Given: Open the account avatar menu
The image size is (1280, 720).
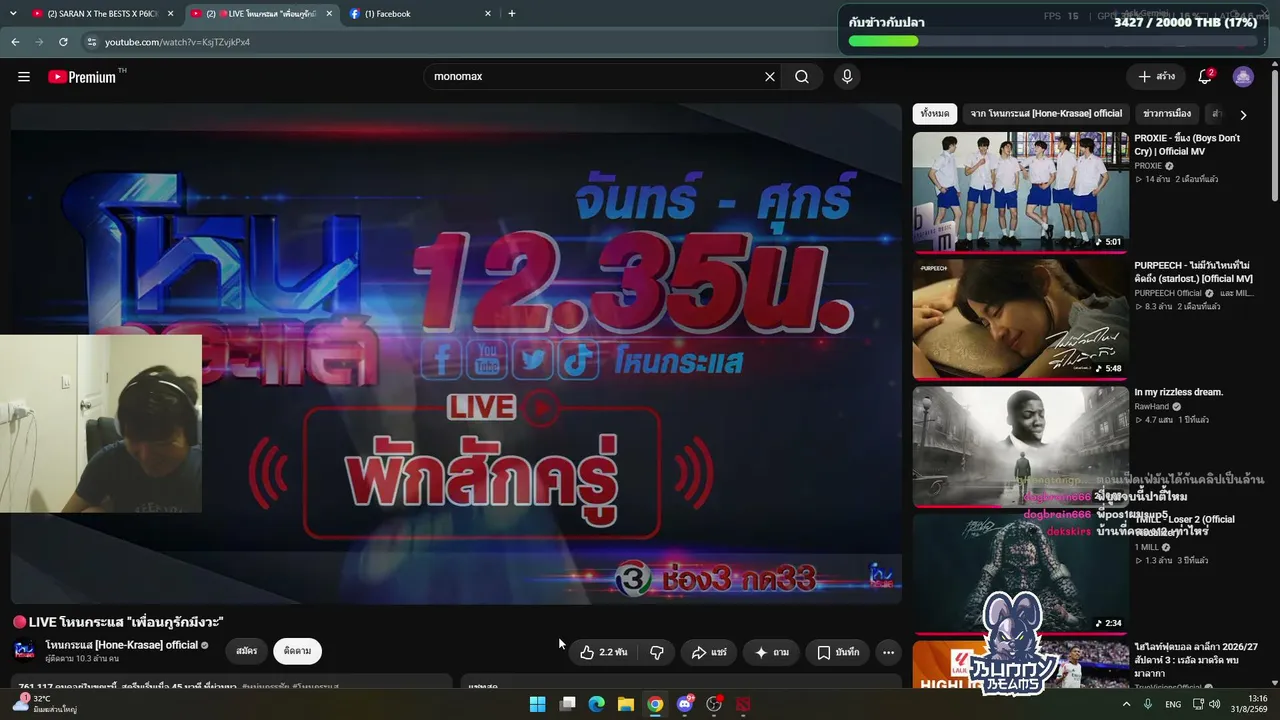Looking at the screenshot, I should point(1243,77).
